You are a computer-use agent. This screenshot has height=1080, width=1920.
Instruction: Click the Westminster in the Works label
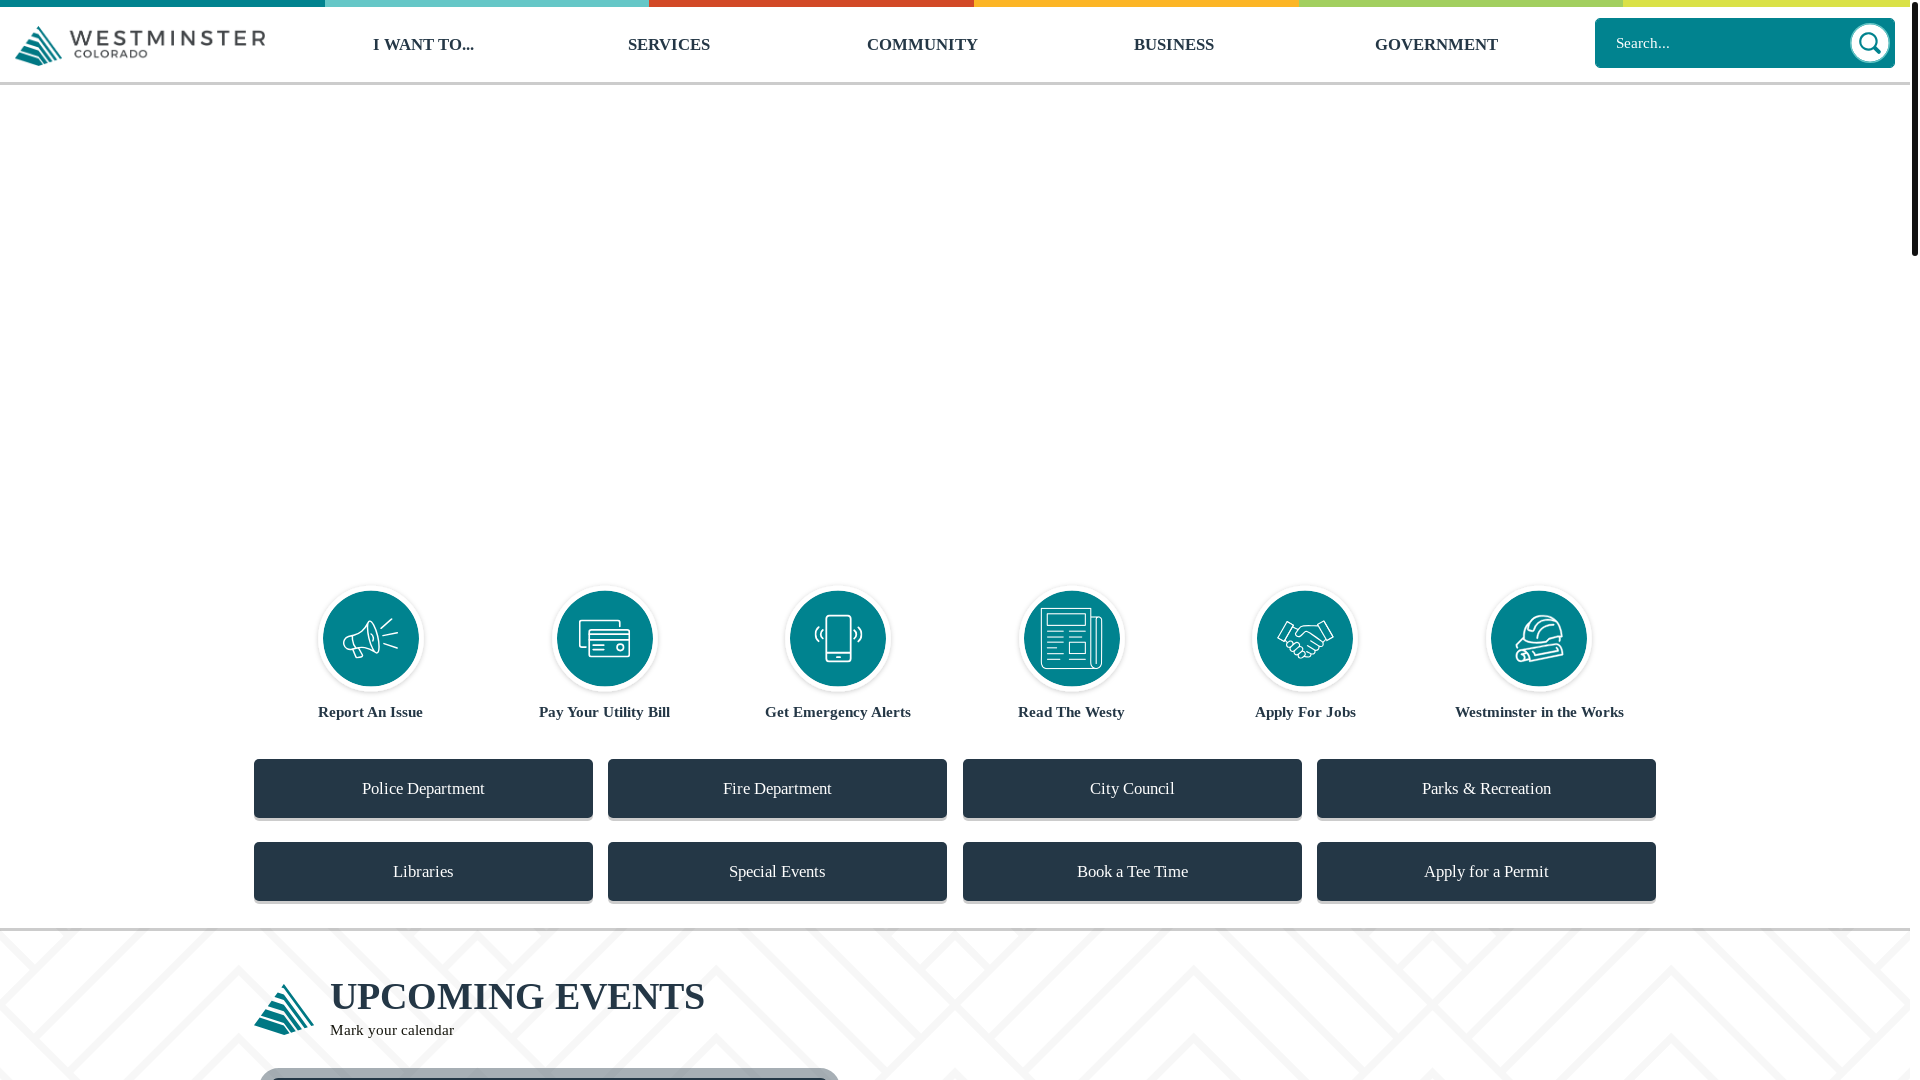[x=1539, y=712]
